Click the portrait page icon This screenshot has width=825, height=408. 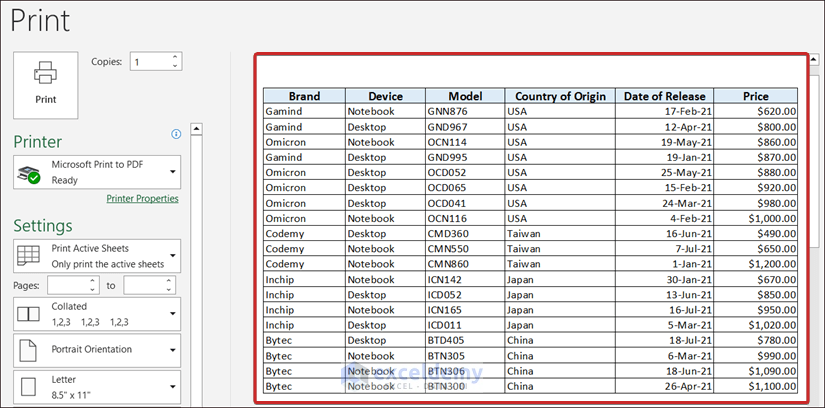tap(28, 350)
